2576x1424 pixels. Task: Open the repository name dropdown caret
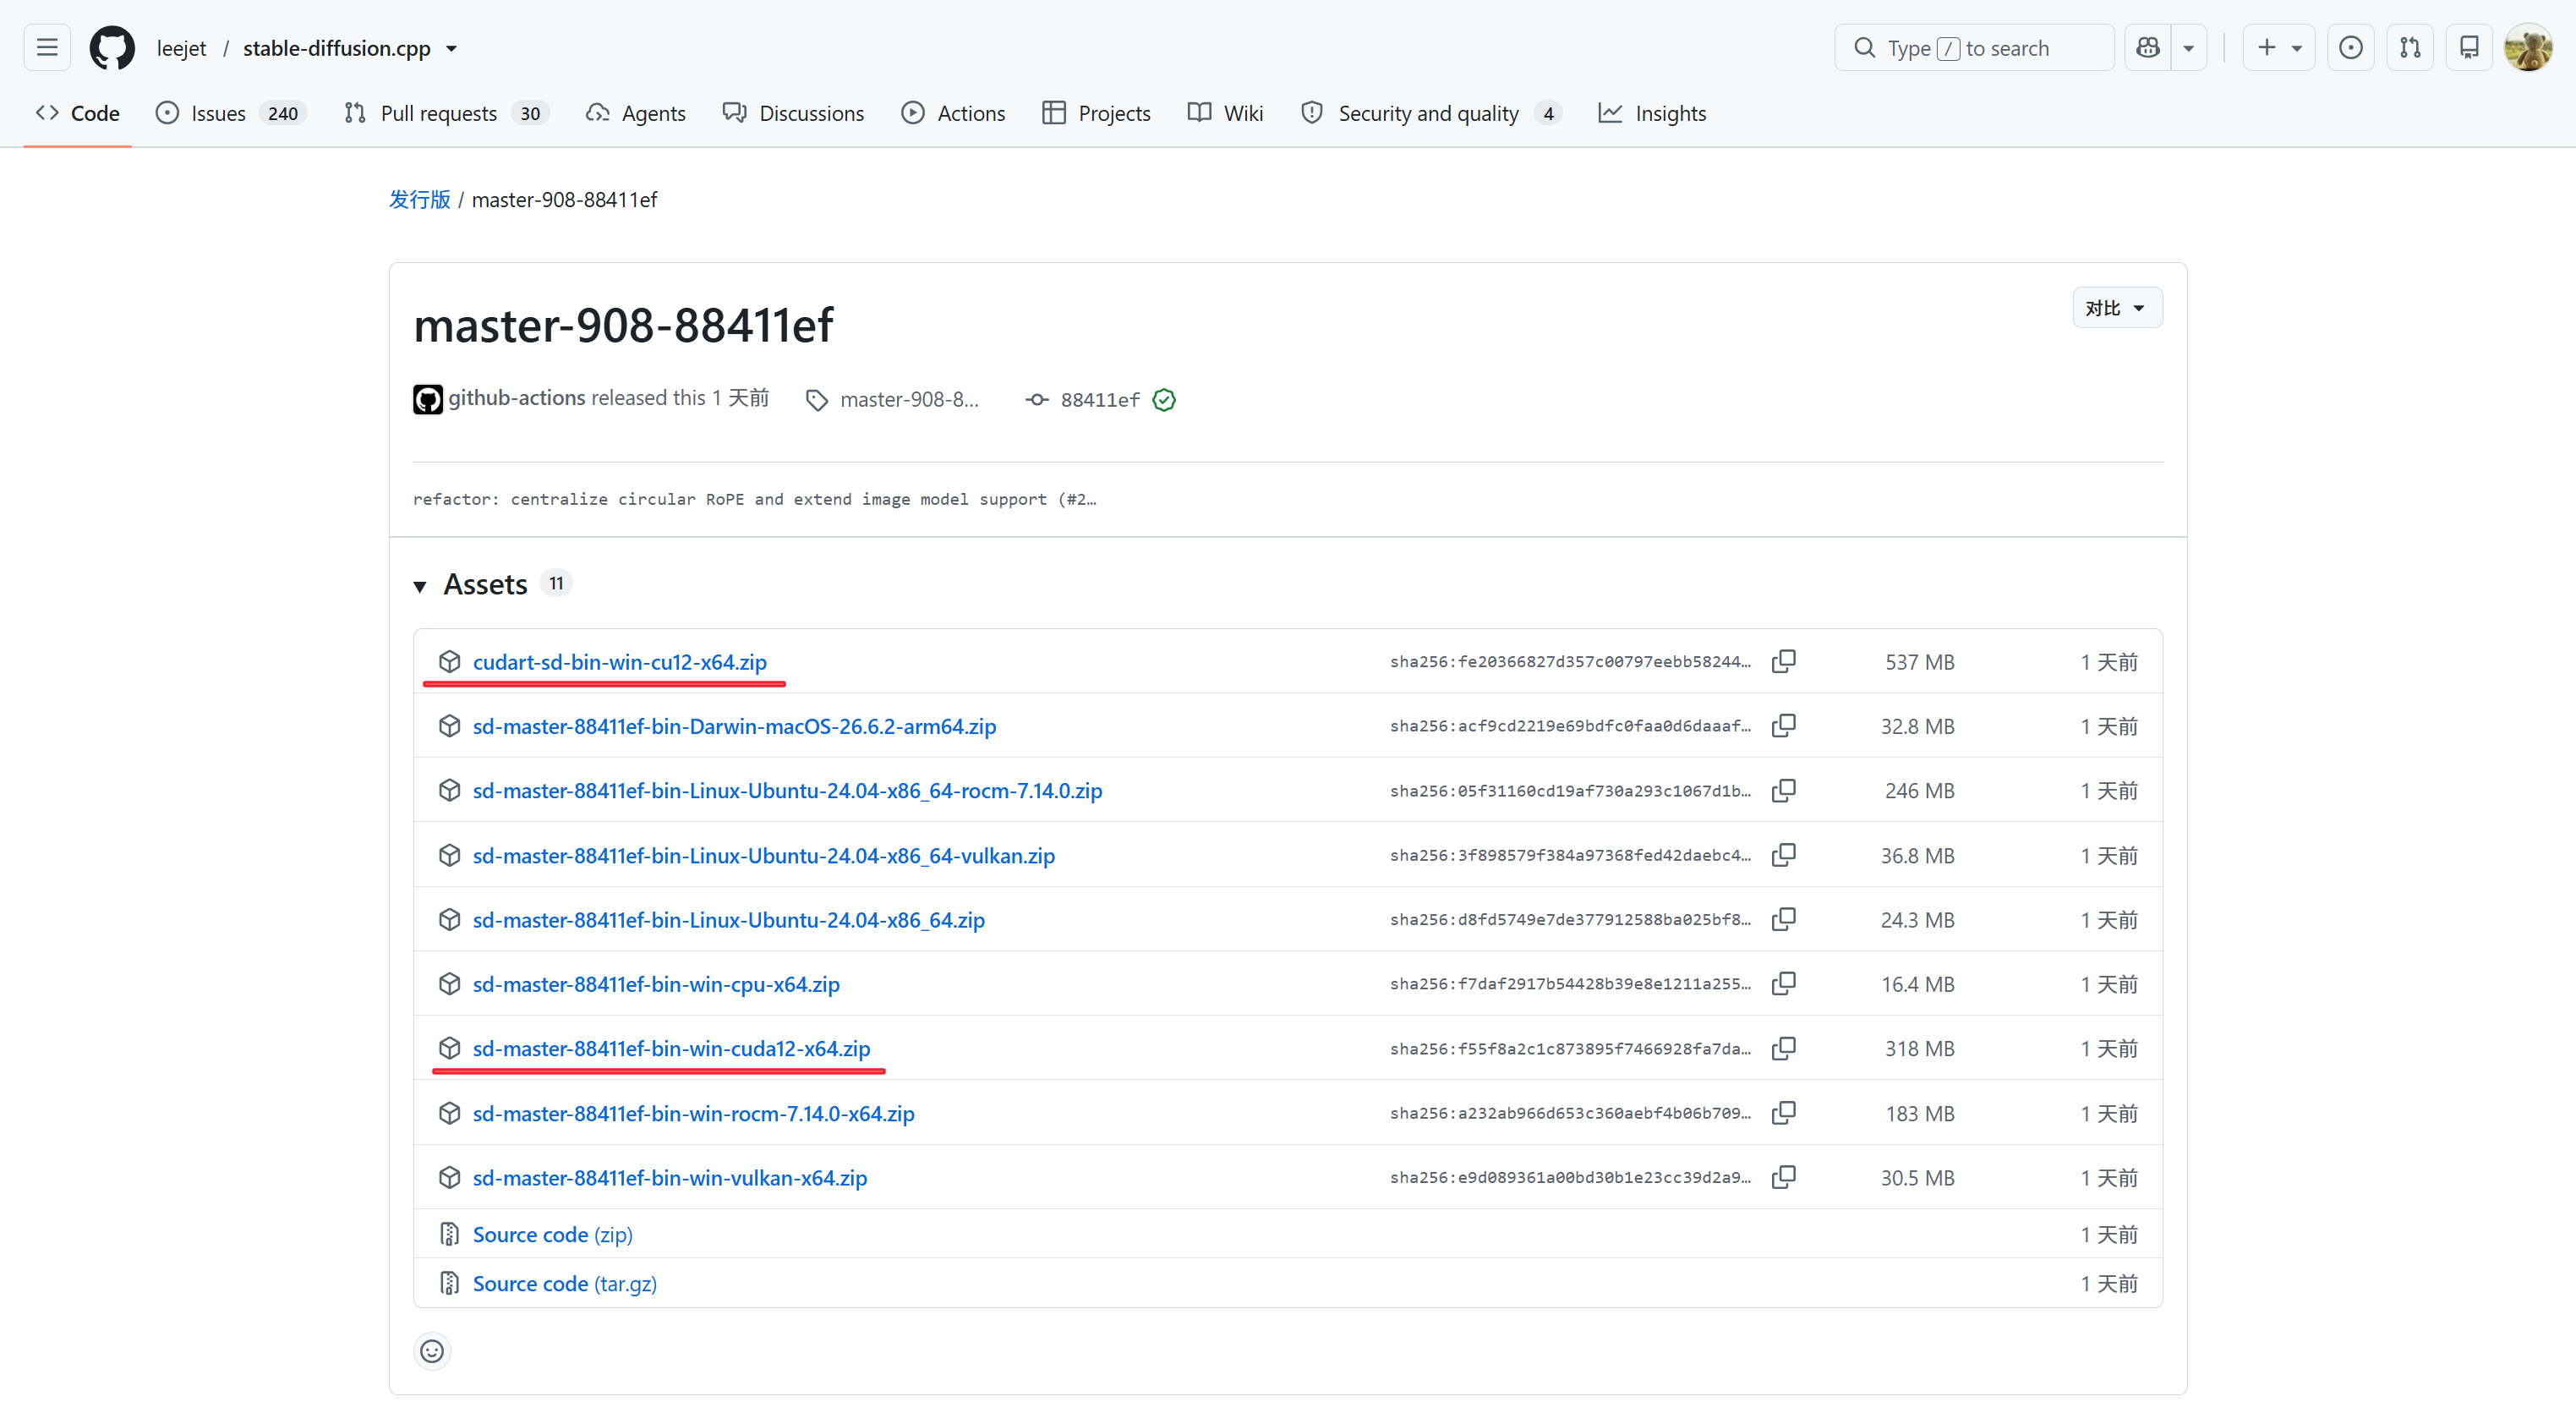click(452, 48)
